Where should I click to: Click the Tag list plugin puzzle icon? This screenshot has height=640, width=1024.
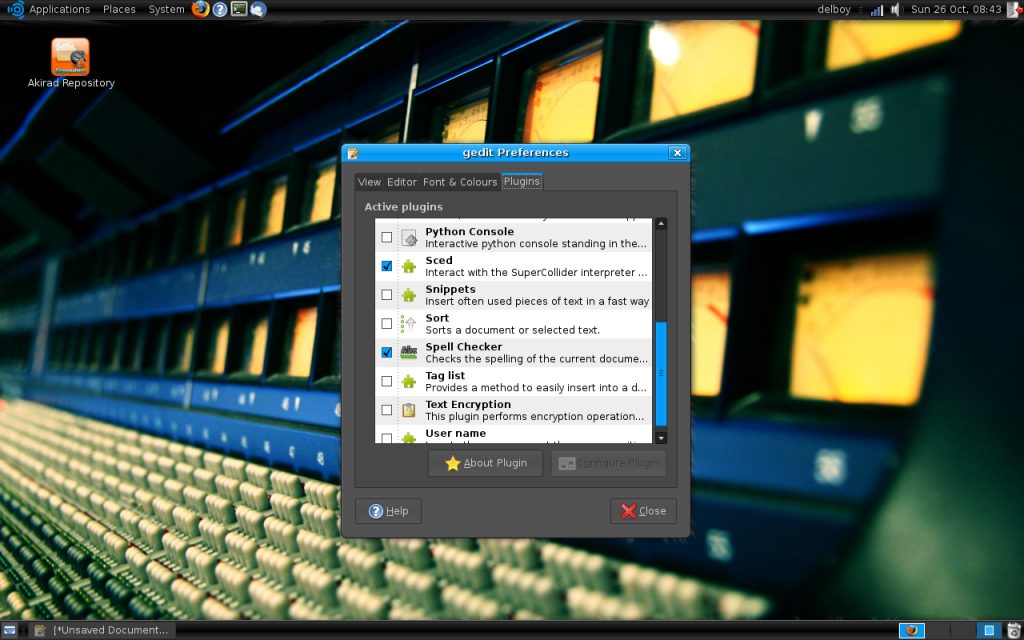[409, 381]
